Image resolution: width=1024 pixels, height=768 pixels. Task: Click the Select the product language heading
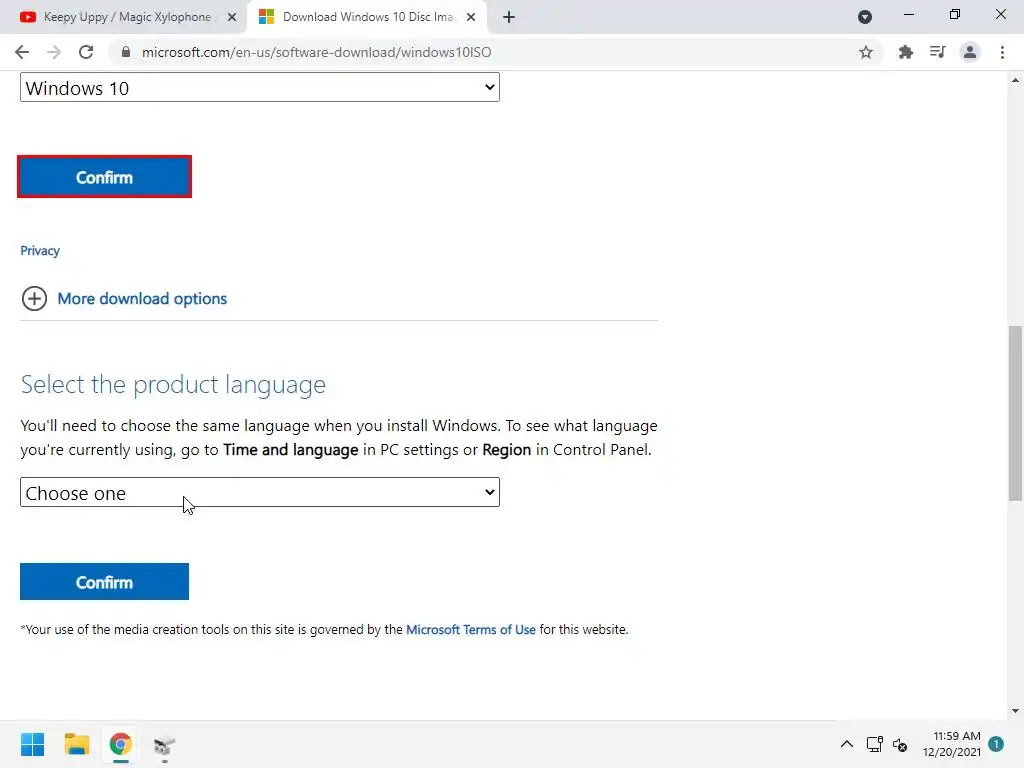[173, 384]
